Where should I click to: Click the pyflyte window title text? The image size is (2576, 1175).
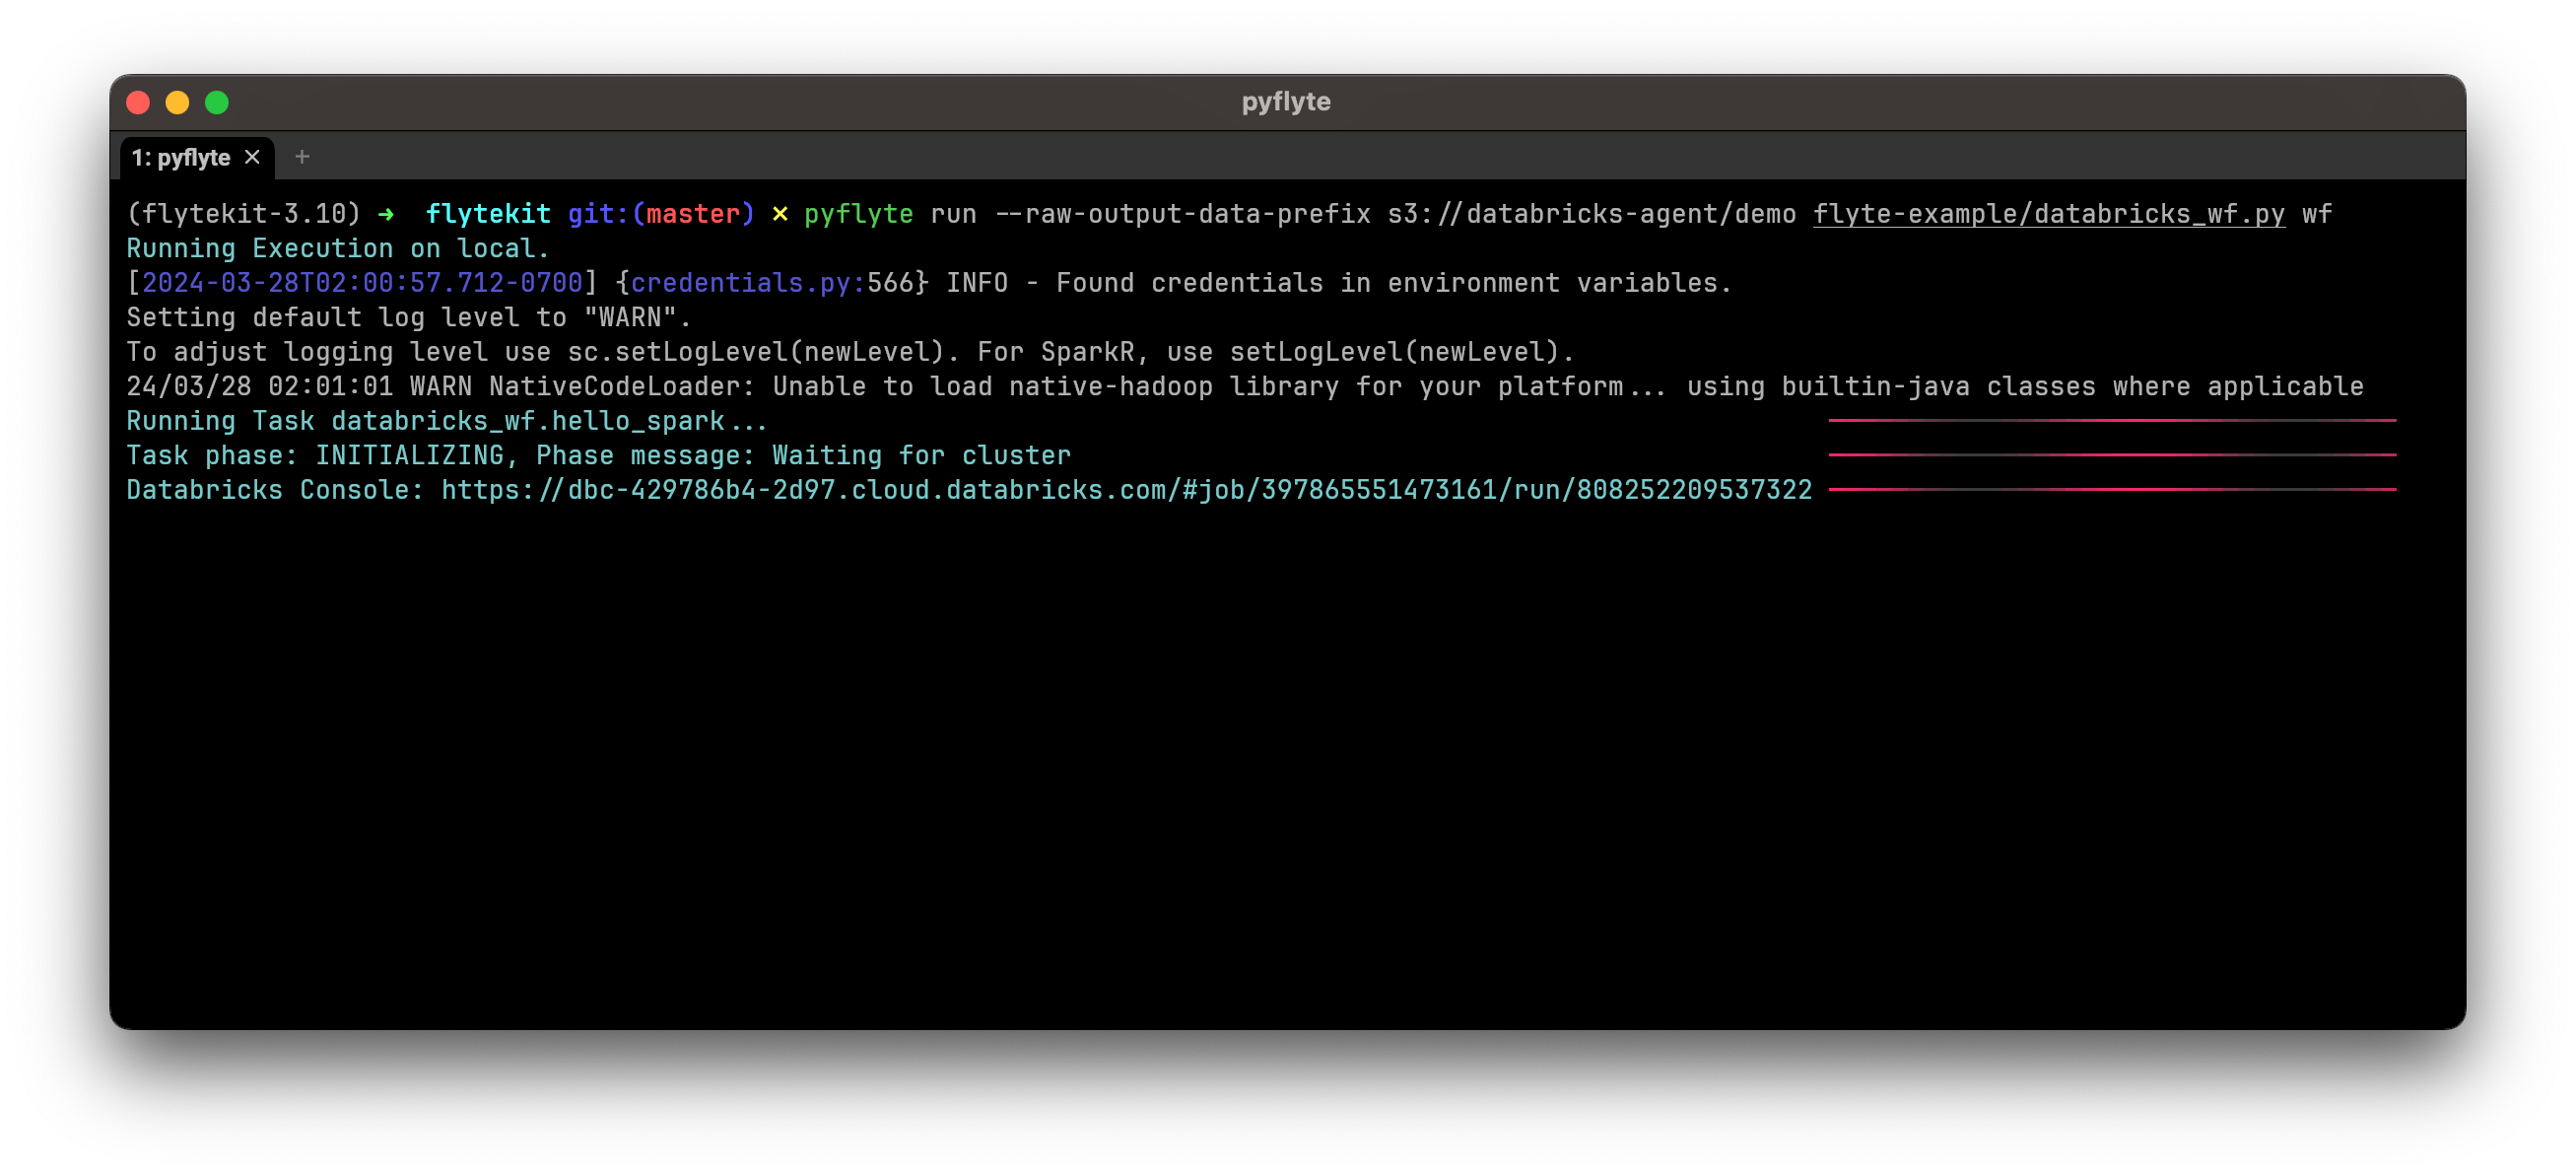tap(1286, 102)
